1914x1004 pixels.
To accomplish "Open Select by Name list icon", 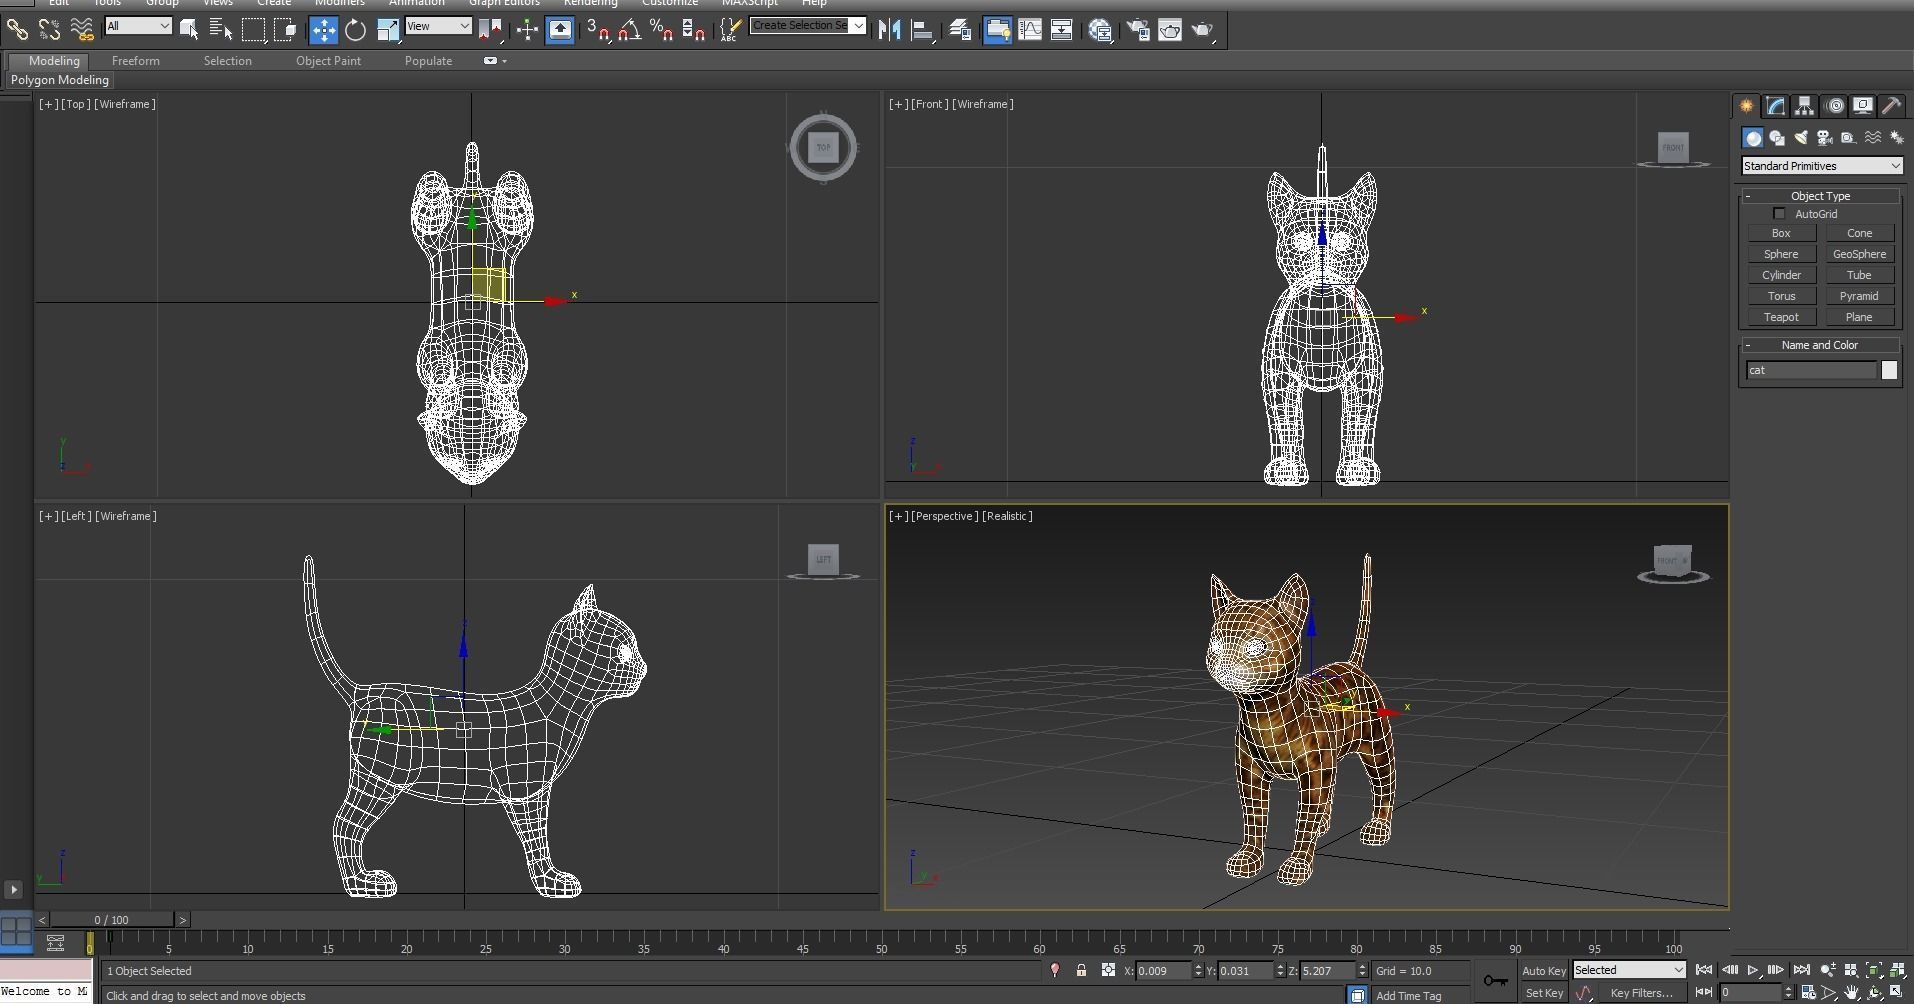I will [x=221, y=30].
